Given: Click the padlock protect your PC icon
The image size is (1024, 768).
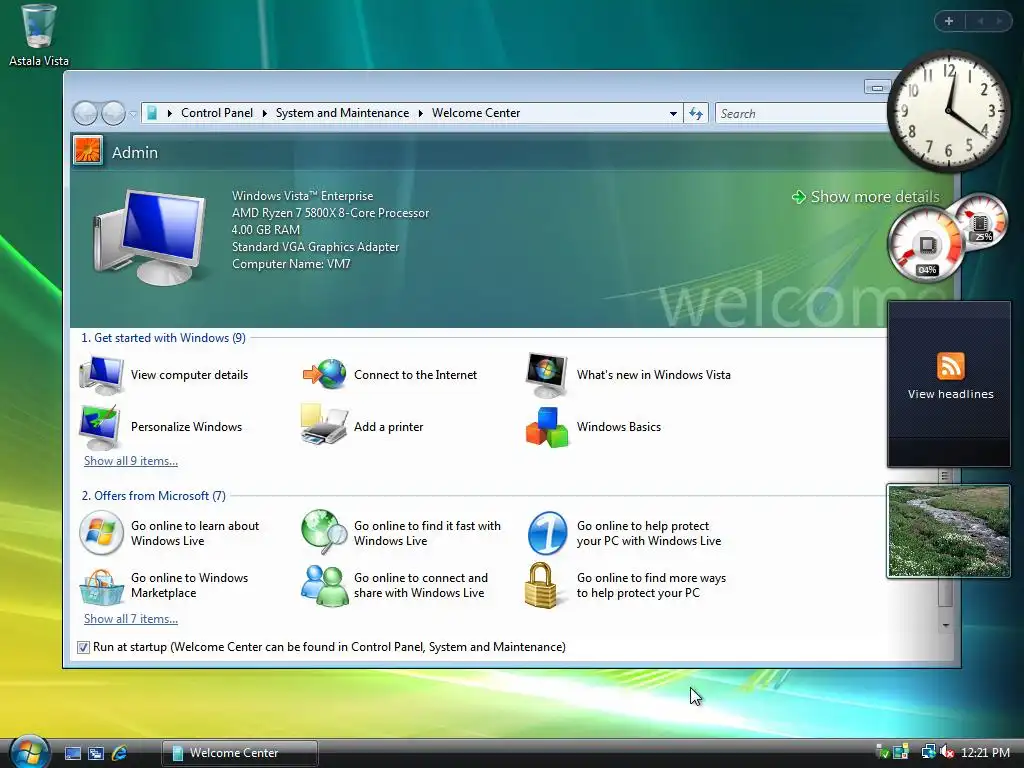Looking at the screenshot, I should [x=541, y=586].
